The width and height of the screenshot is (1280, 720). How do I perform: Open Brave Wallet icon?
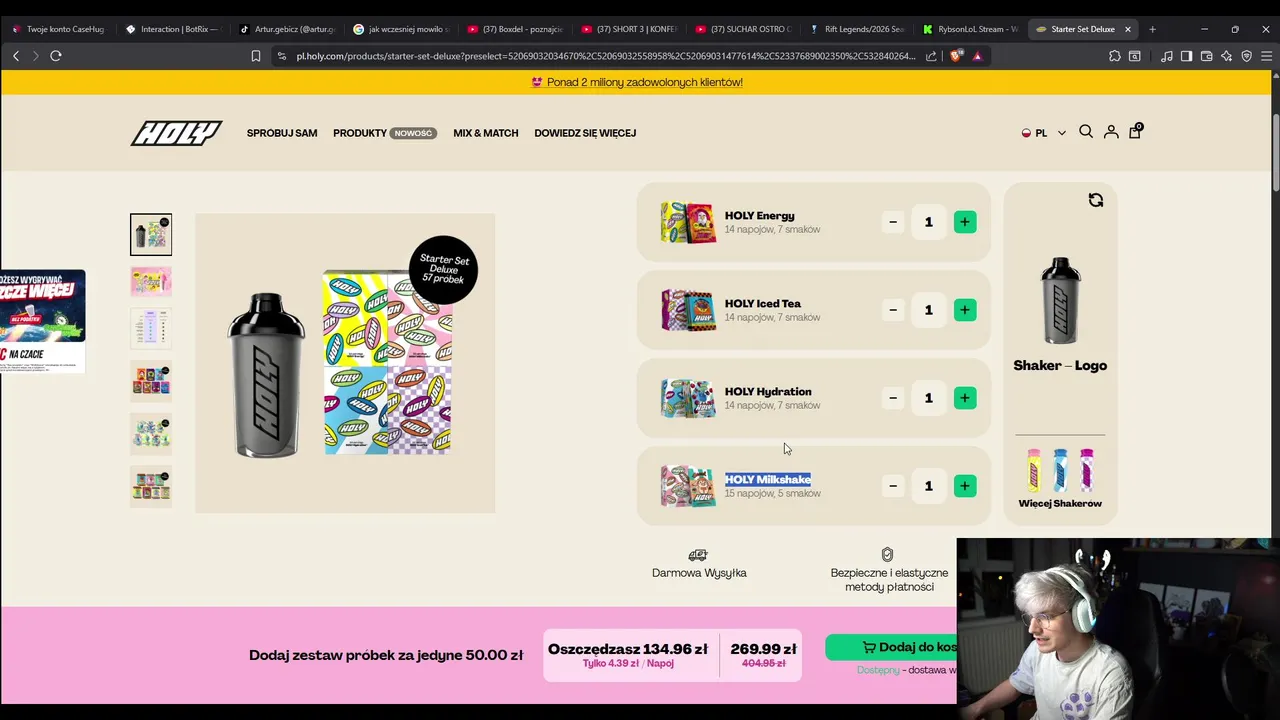tap(1206, 56)
